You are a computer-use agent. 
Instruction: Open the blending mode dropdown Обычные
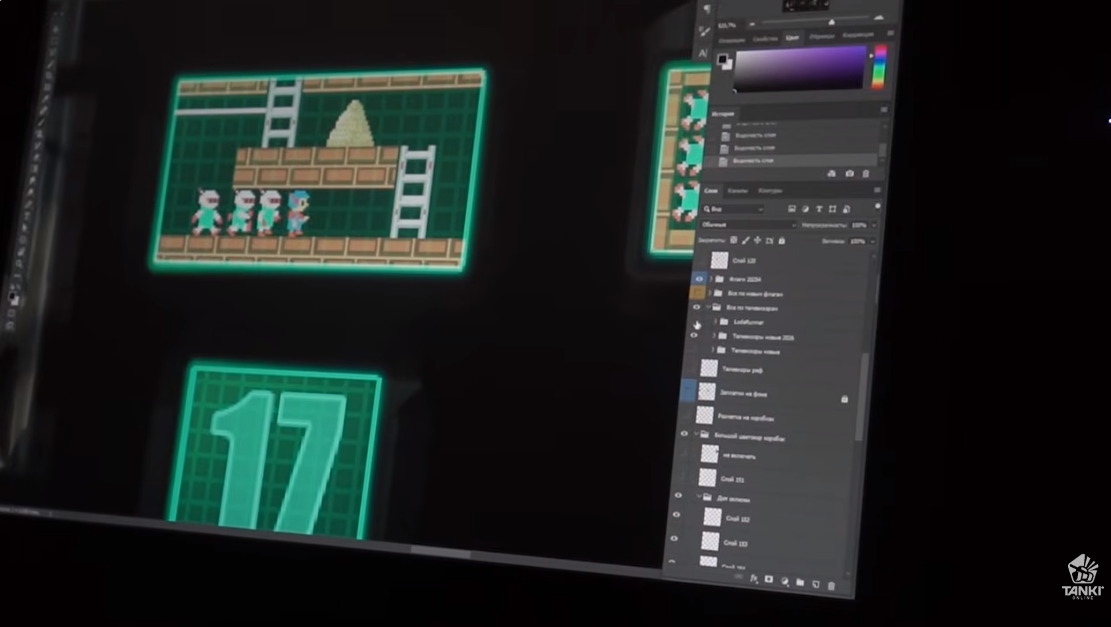pos(748,225)
